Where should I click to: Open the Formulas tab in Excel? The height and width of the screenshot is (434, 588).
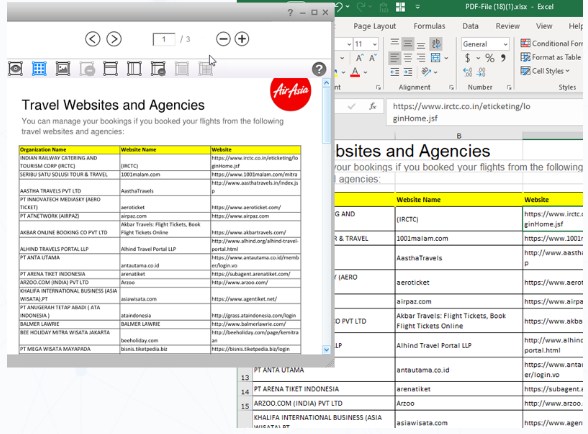pyautogui.click(x=429, y=26)
